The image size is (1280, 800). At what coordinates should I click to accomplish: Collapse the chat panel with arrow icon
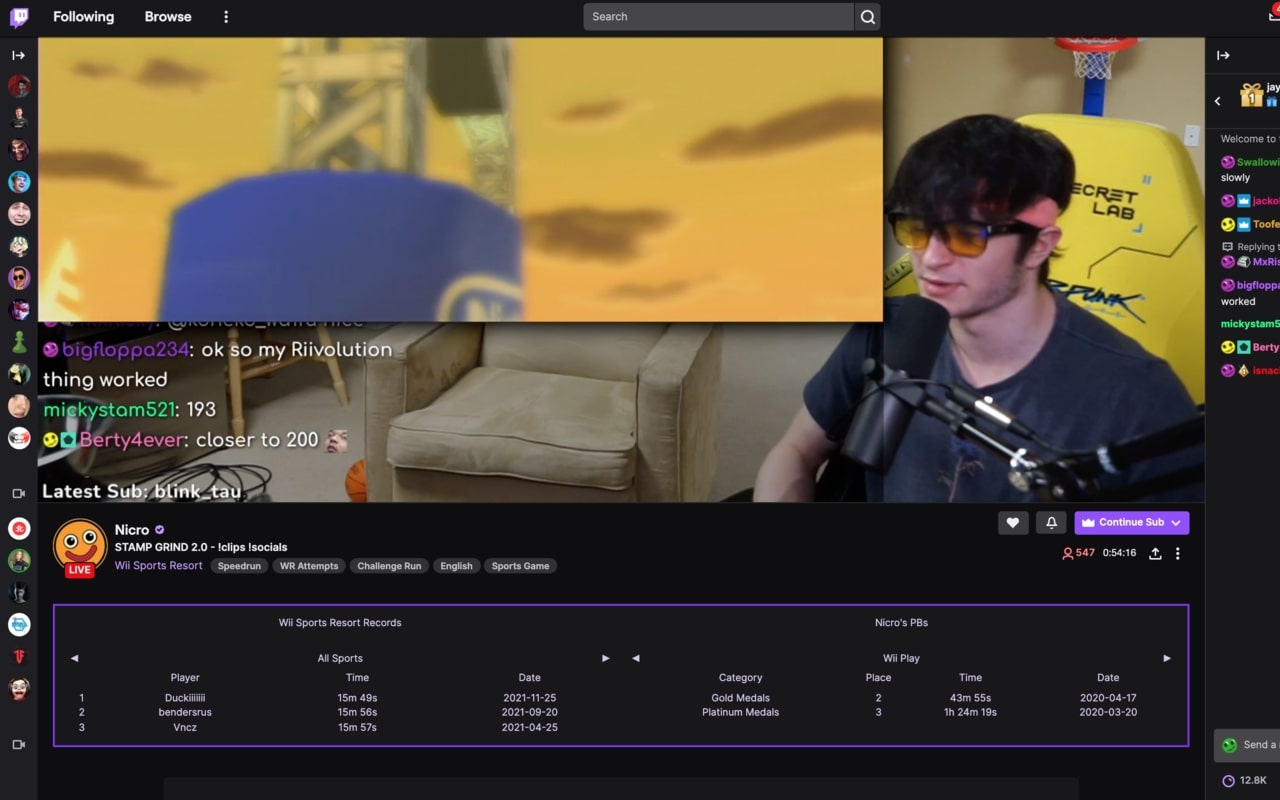1223,56
